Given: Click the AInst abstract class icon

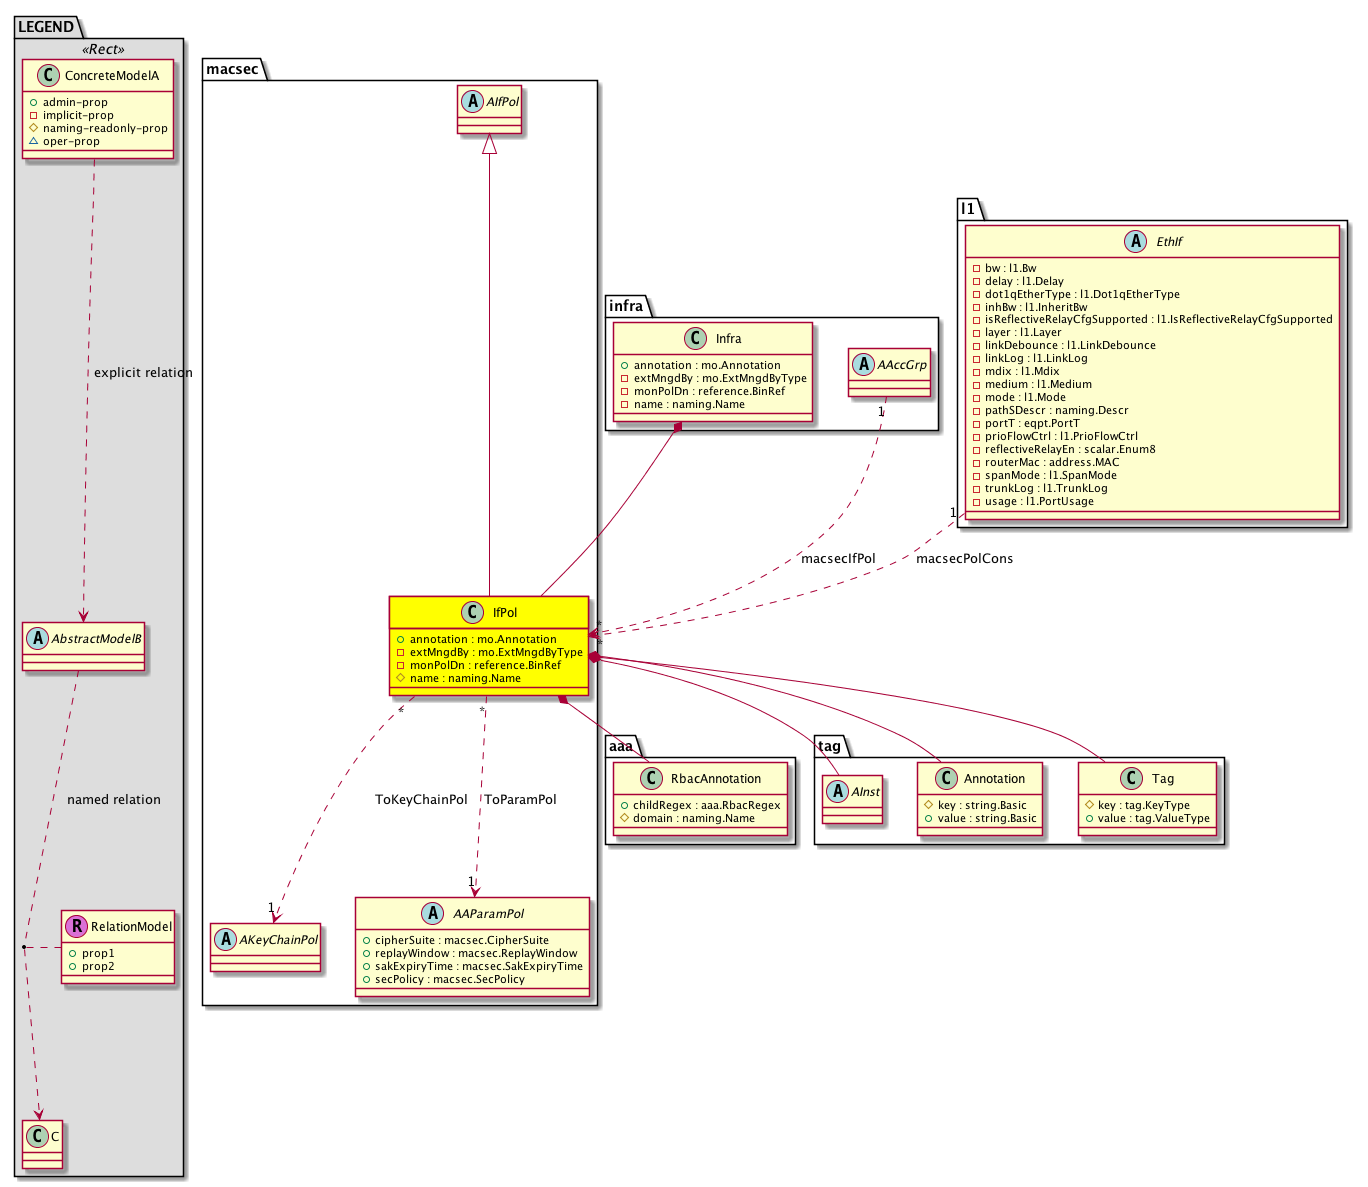Looking at the screenshot, I should [x=838, y=792].
